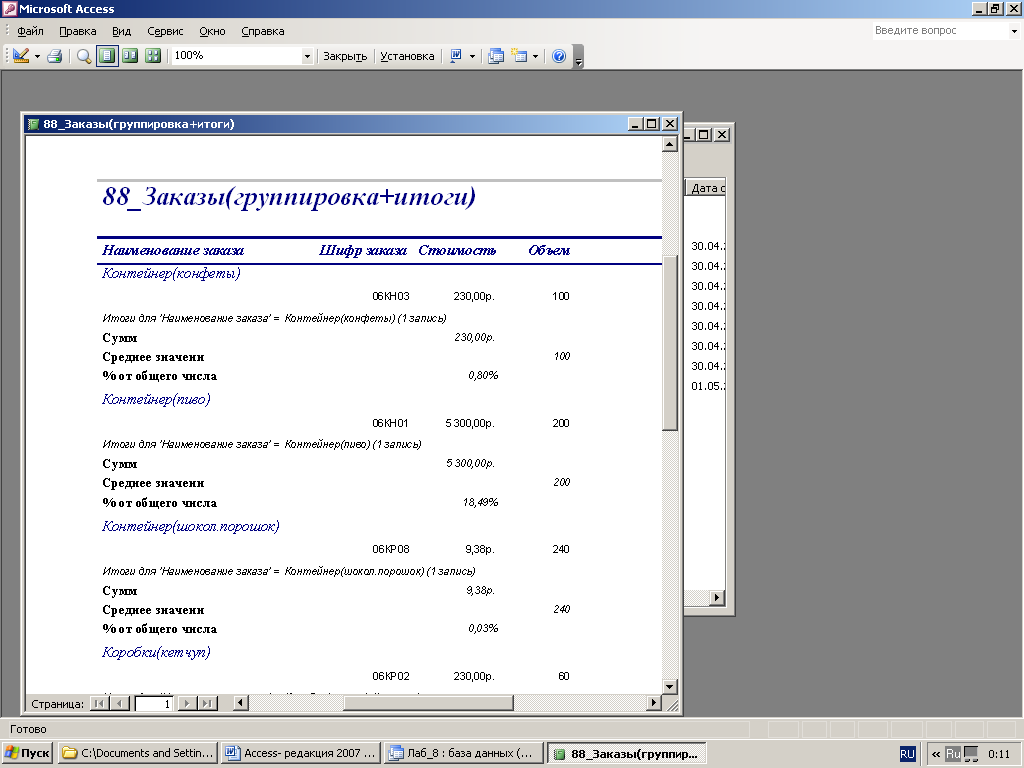Click the gray Ru tray icon
Screen dimensions: 1024x768
(x=953, y=754)
